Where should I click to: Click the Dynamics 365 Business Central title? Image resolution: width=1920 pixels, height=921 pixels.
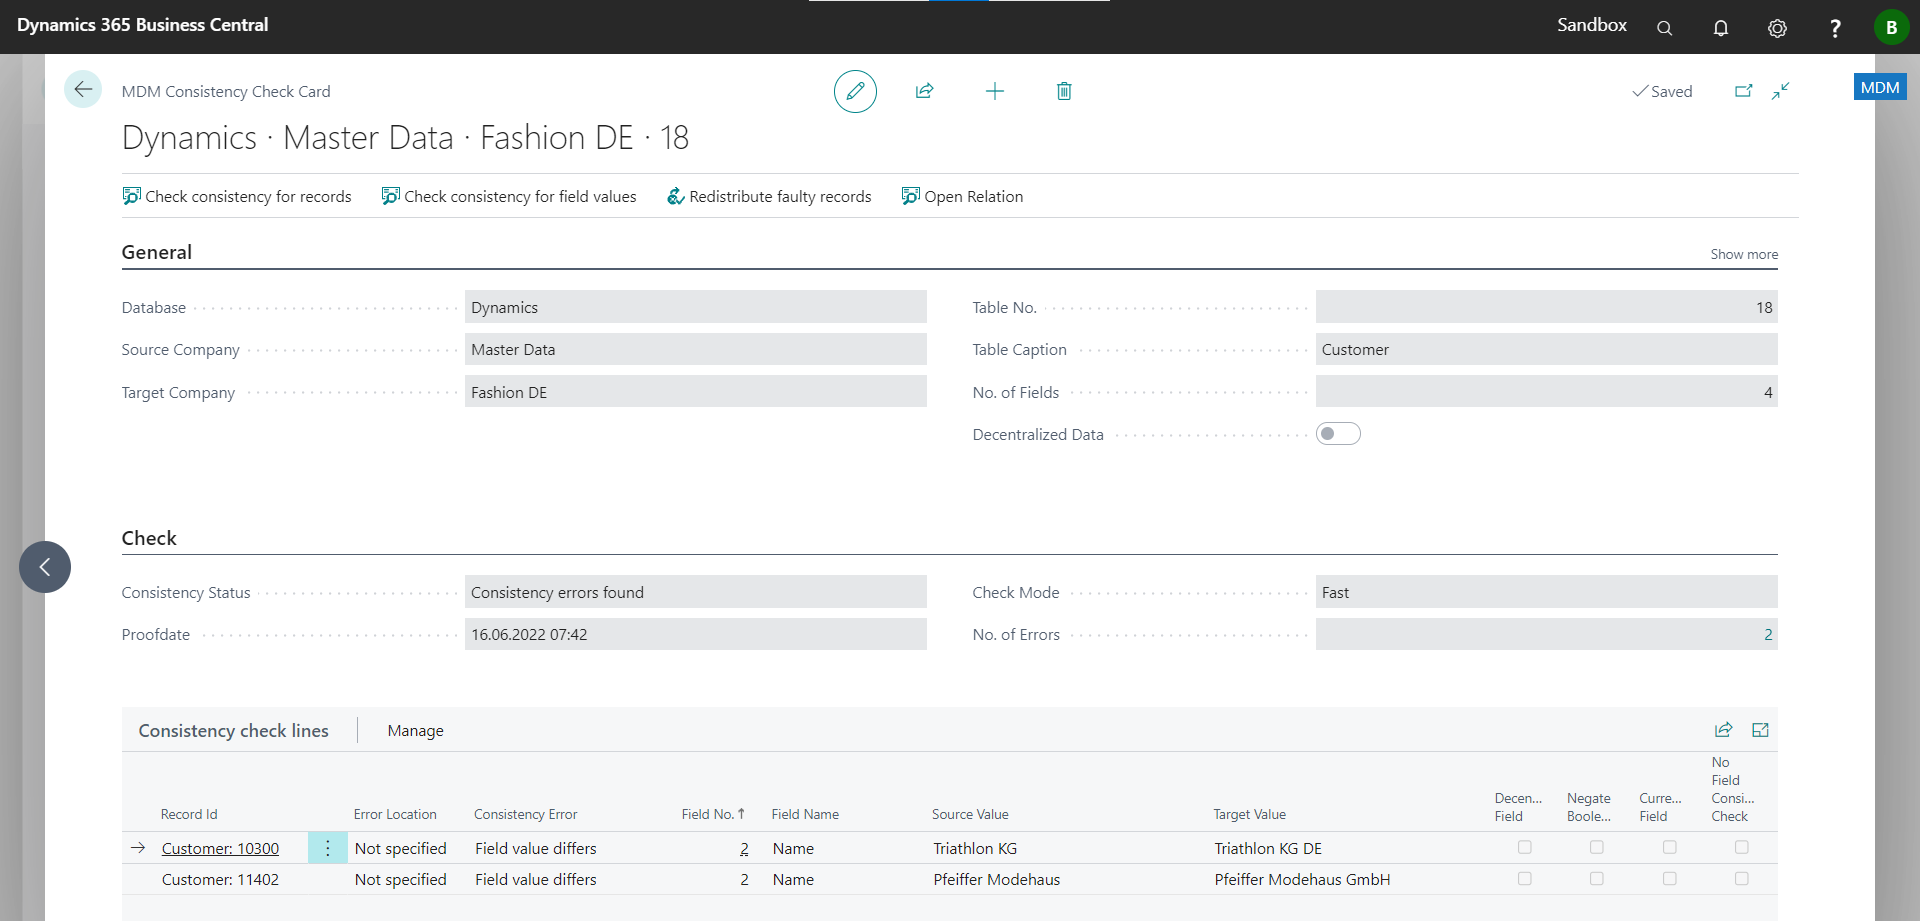pos(142,25)
